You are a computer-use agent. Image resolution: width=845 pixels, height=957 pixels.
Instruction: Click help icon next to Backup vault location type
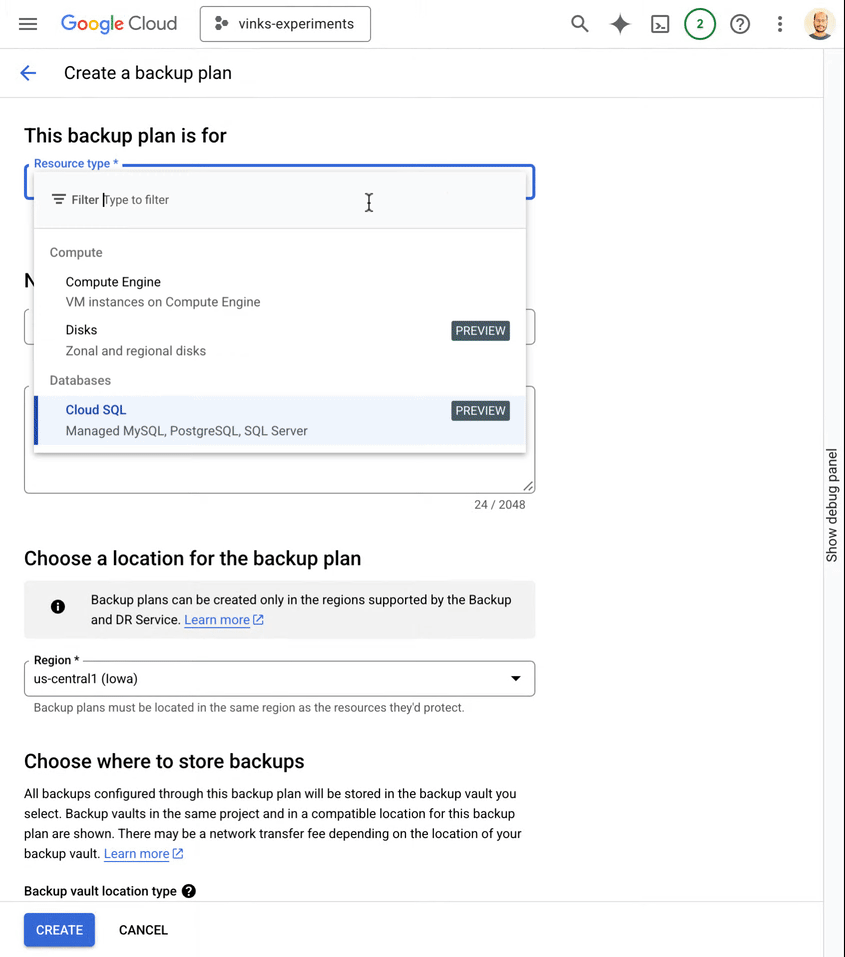click(x=189, y=891)
